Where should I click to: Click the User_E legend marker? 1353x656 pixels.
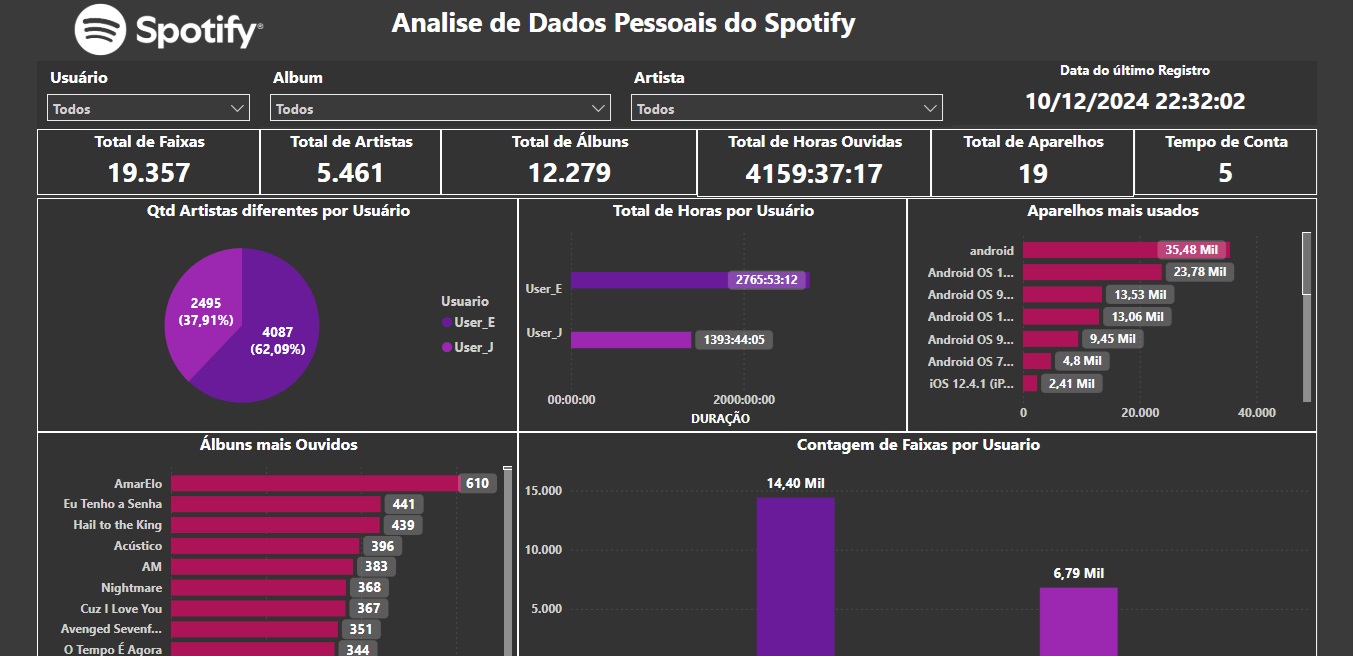pos(446,322)
